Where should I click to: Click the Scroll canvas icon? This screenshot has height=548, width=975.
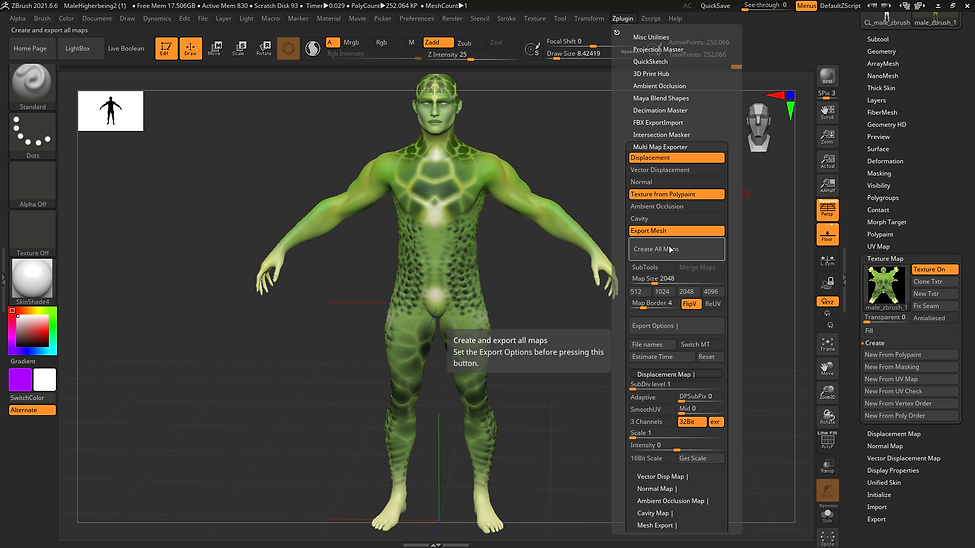tap(828, 111)
